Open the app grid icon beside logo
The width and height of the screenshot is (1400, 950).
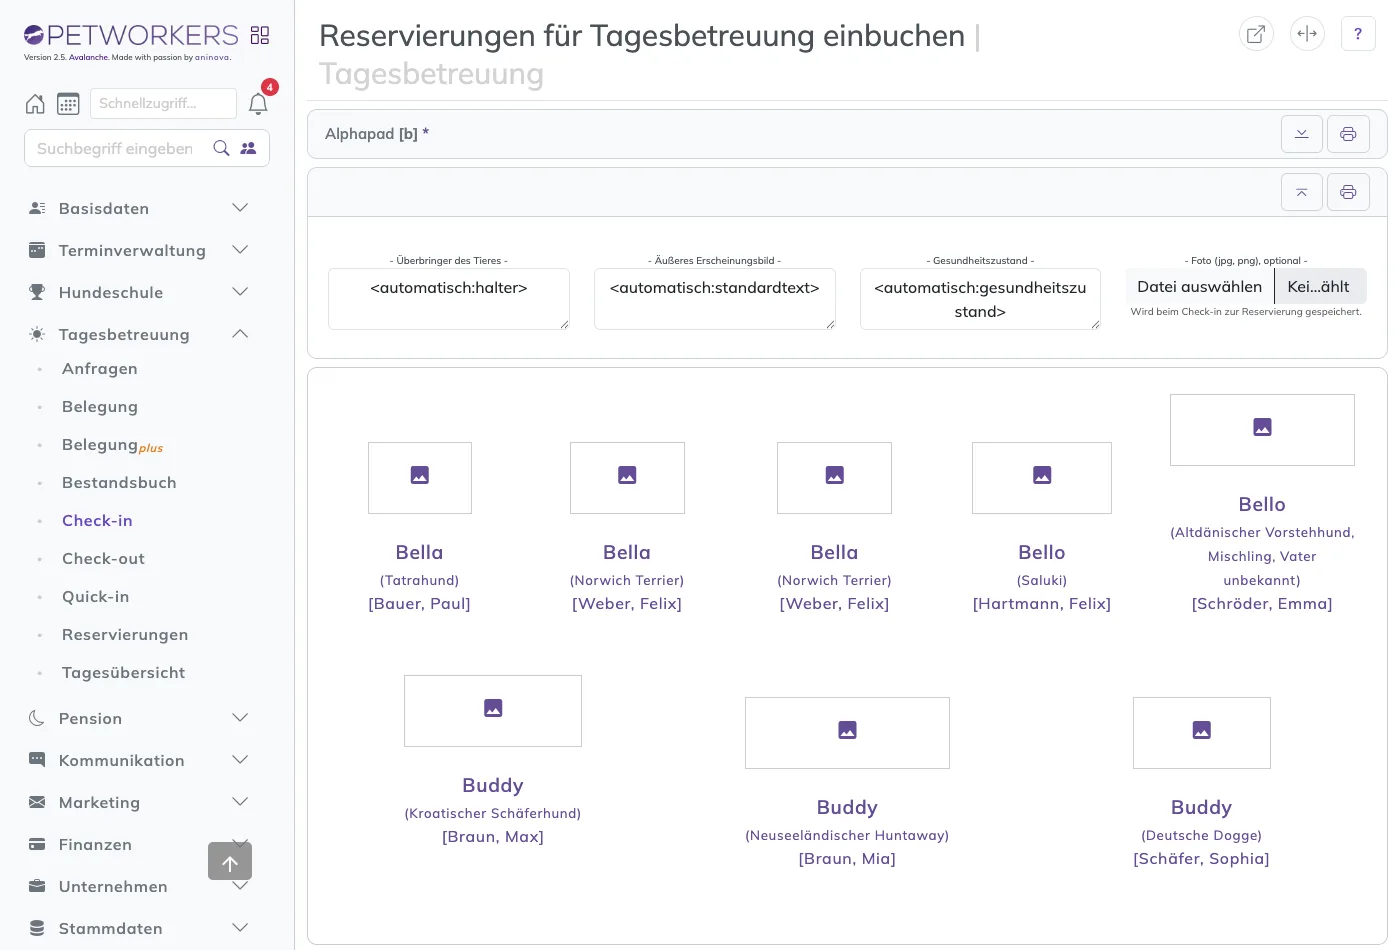[x=260, y=35]
